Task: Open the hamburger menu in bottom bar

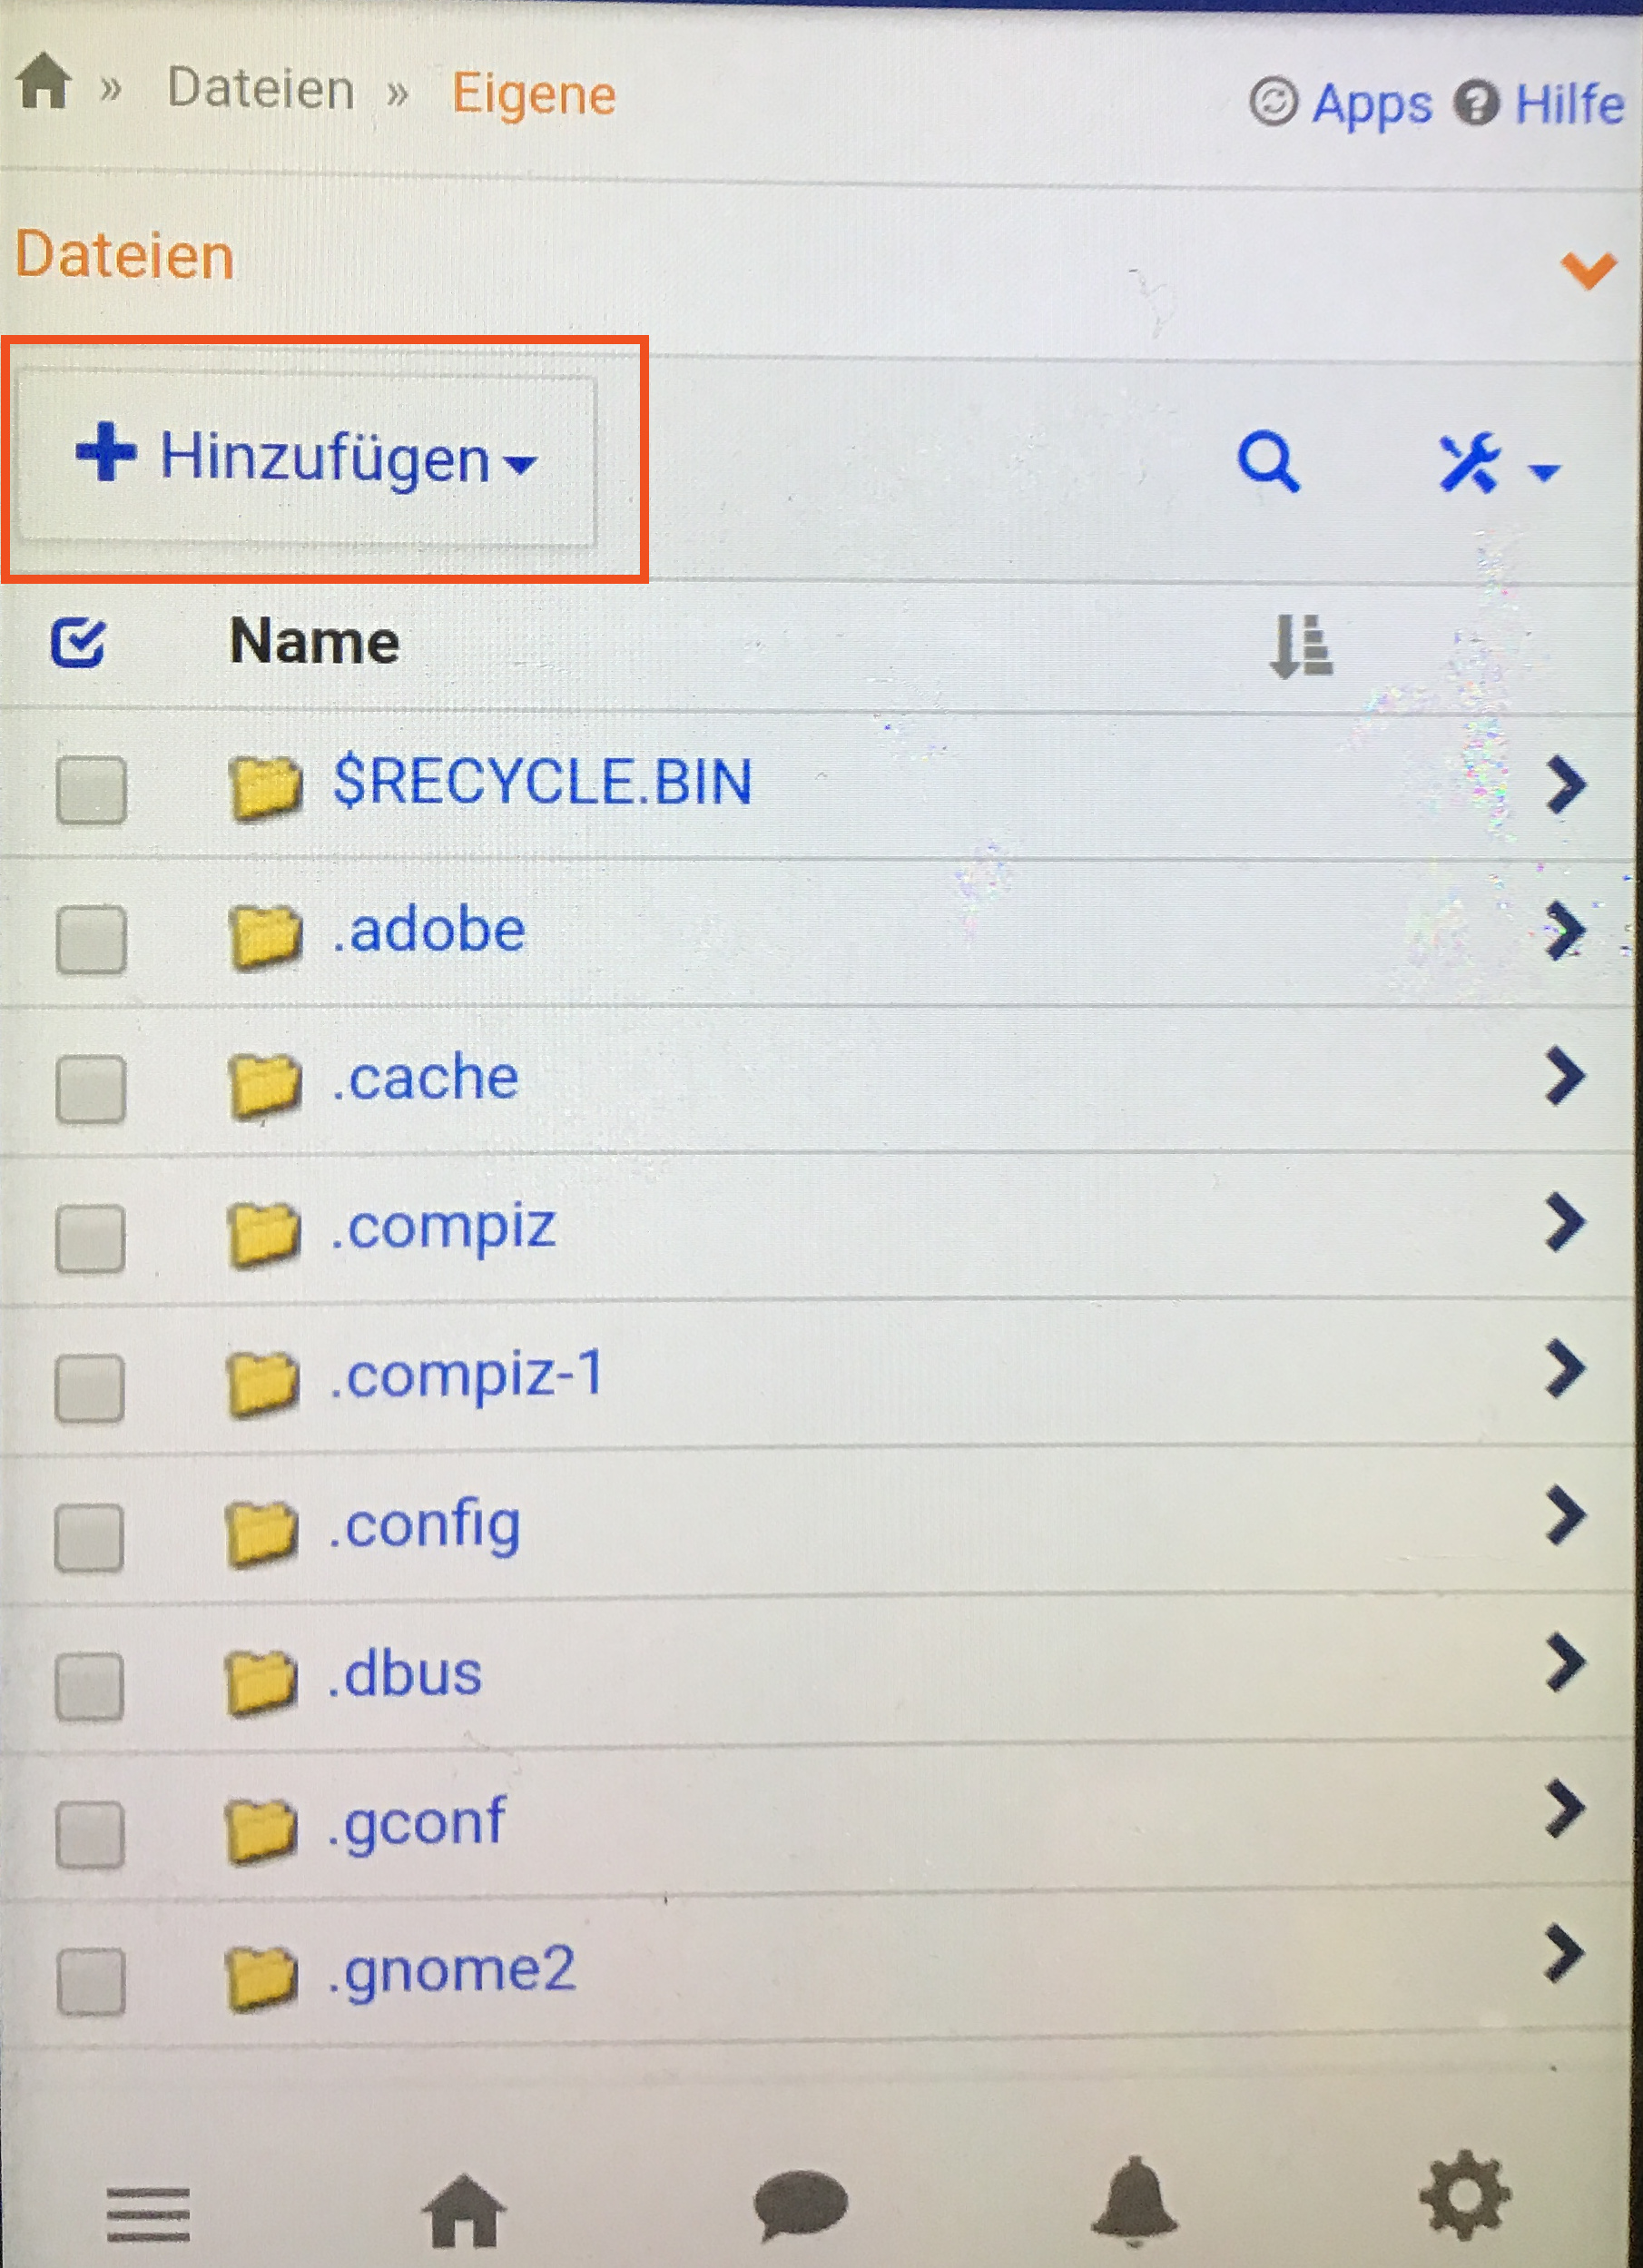Action: coord(148,2214)
